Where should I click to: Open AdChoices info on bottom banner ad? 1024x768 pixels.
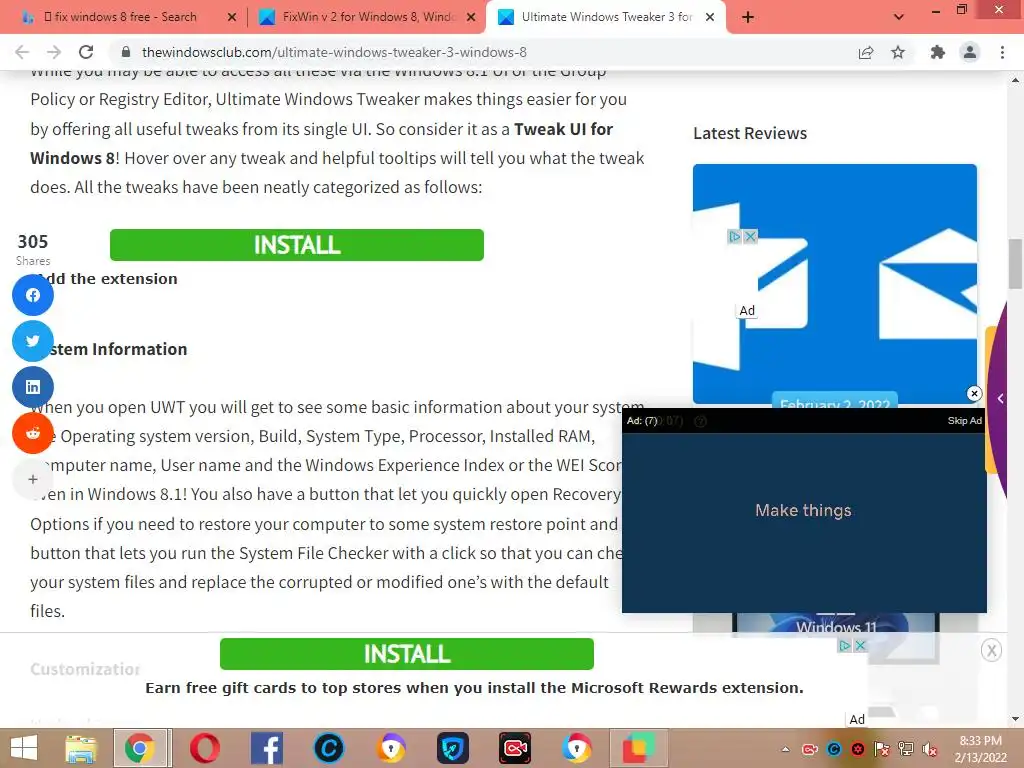(x=844, y=645)
